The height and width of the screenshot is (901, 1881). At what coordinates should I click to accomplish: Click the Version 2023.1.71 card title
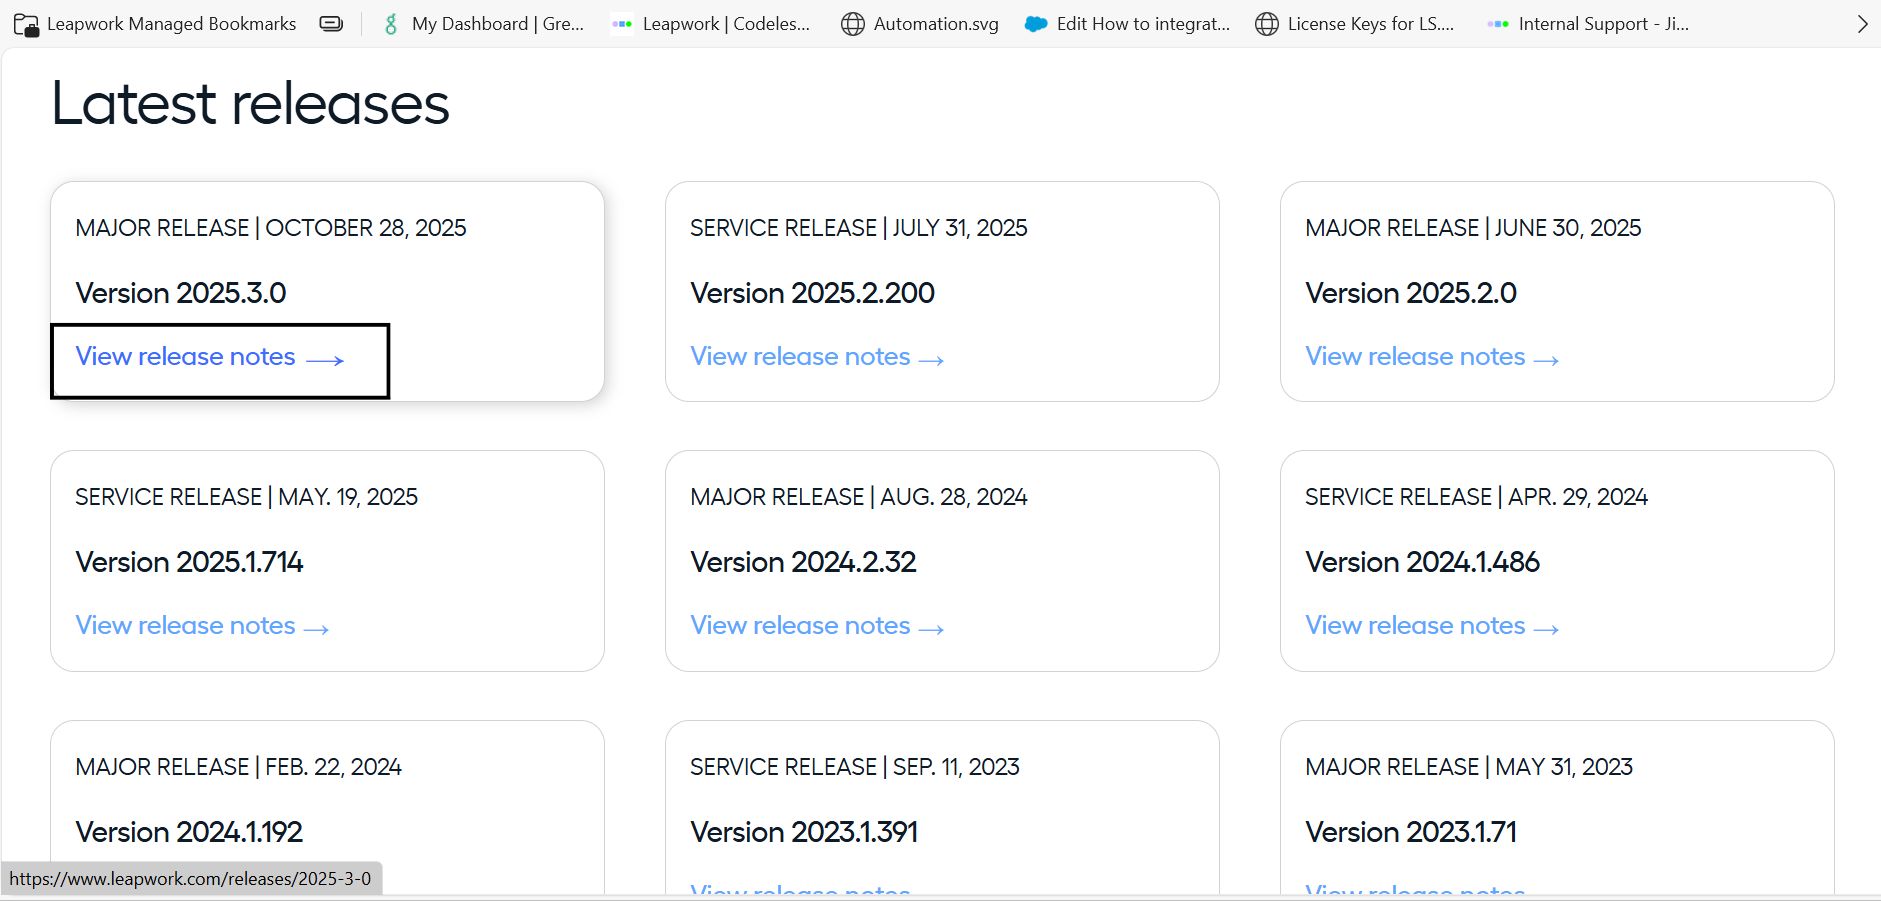pyautogui.click(x=1410, y=832)
